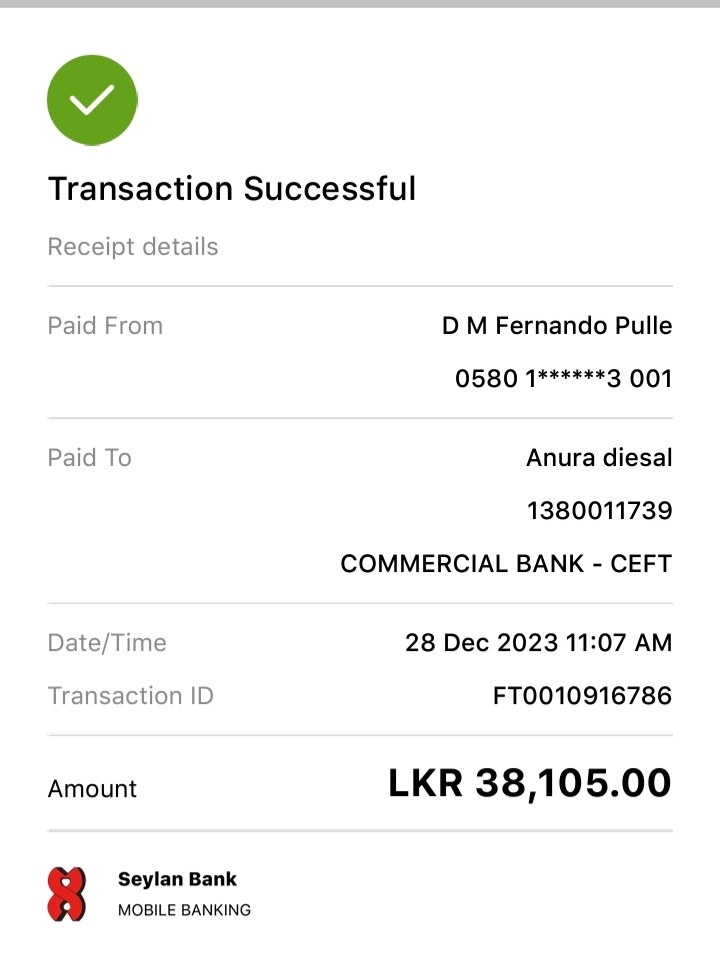Select transaction ID FT0010916786

click(582, 696)
